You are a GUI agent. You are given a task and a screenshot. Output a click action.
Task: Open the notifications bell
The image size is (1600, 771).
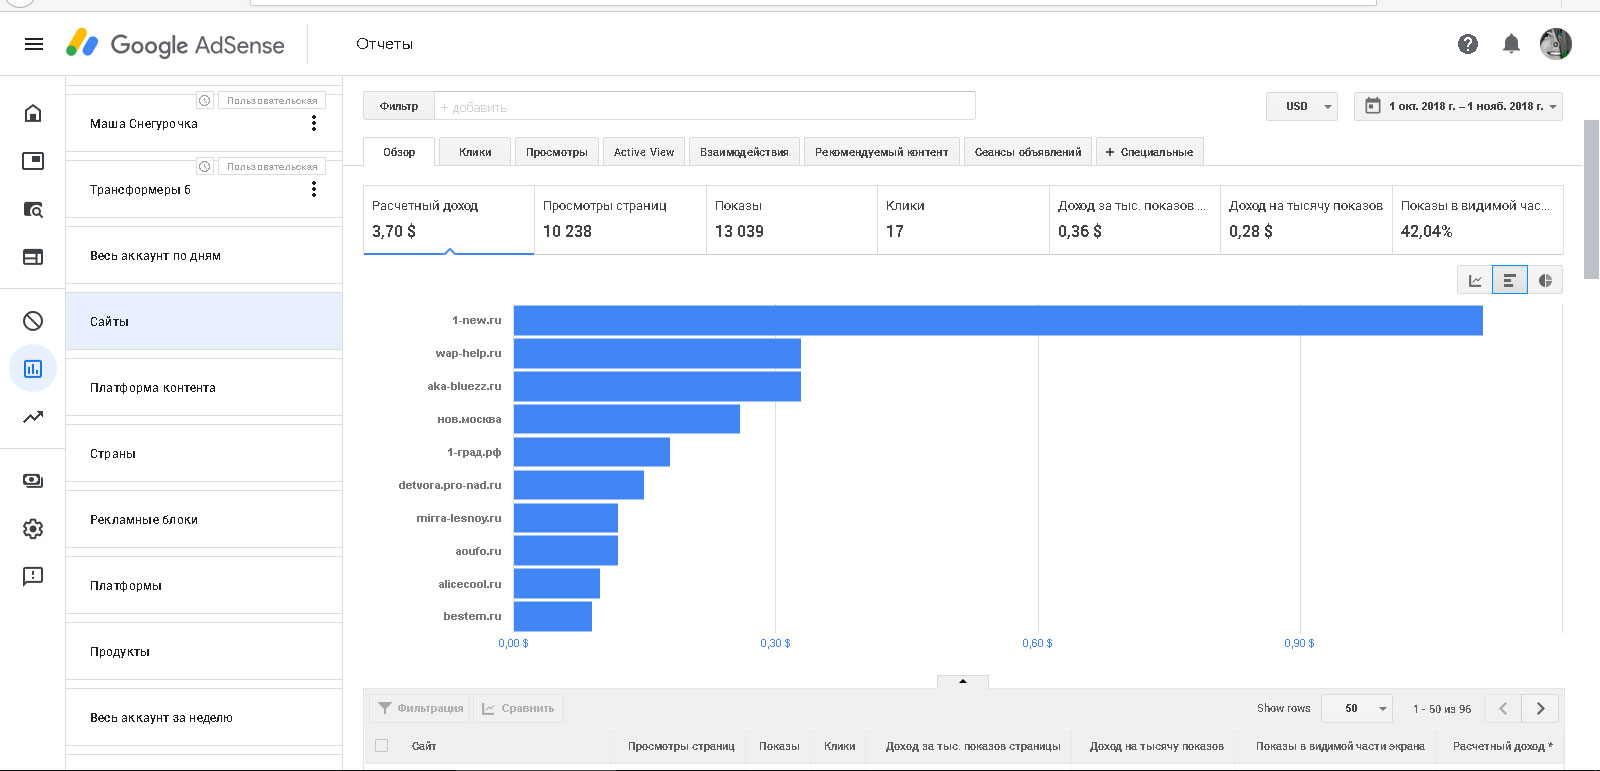[1511, 44]
